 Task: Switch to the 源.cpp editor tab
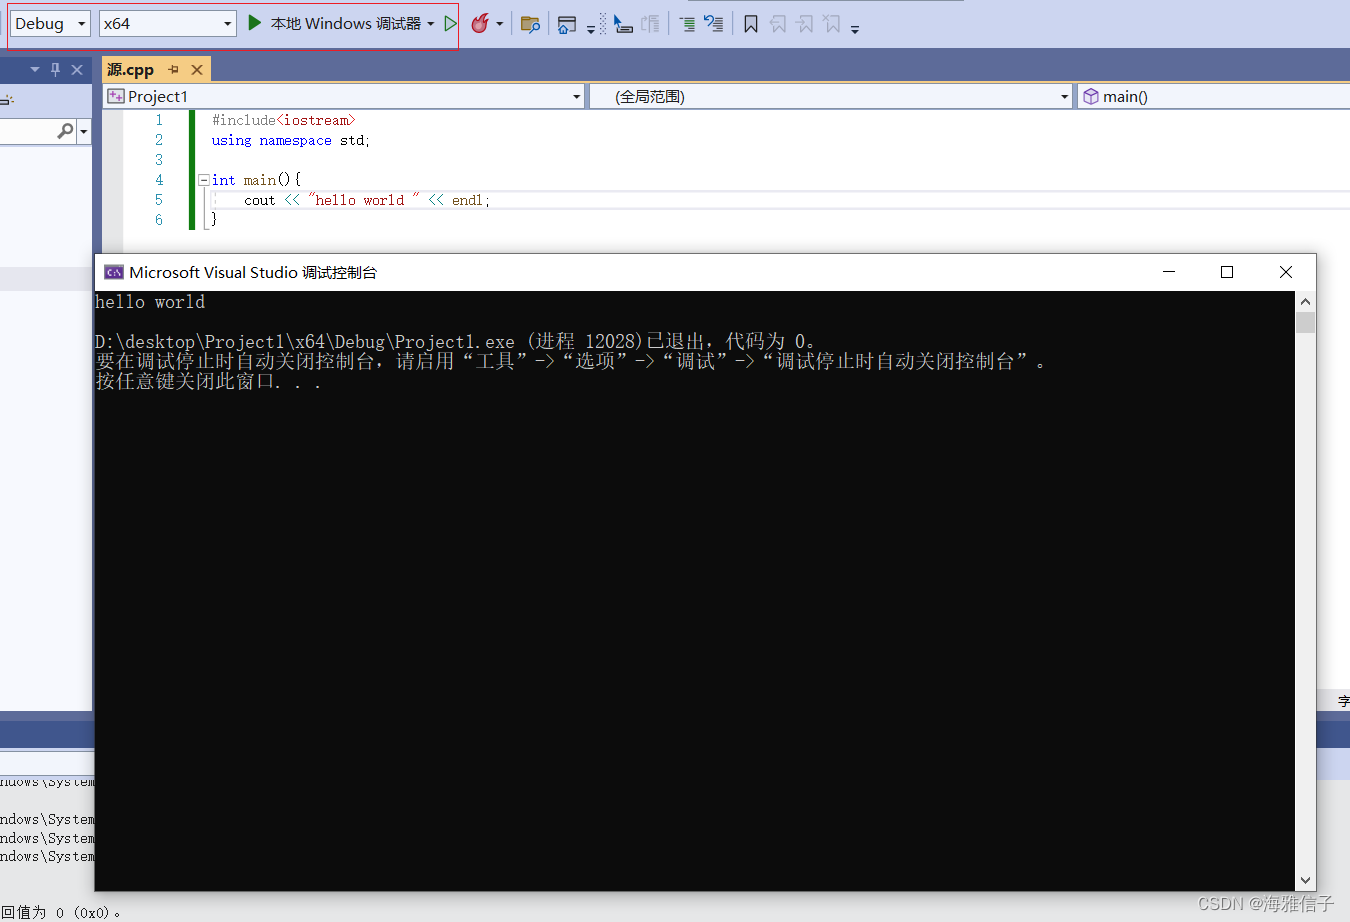pos(131,70)
